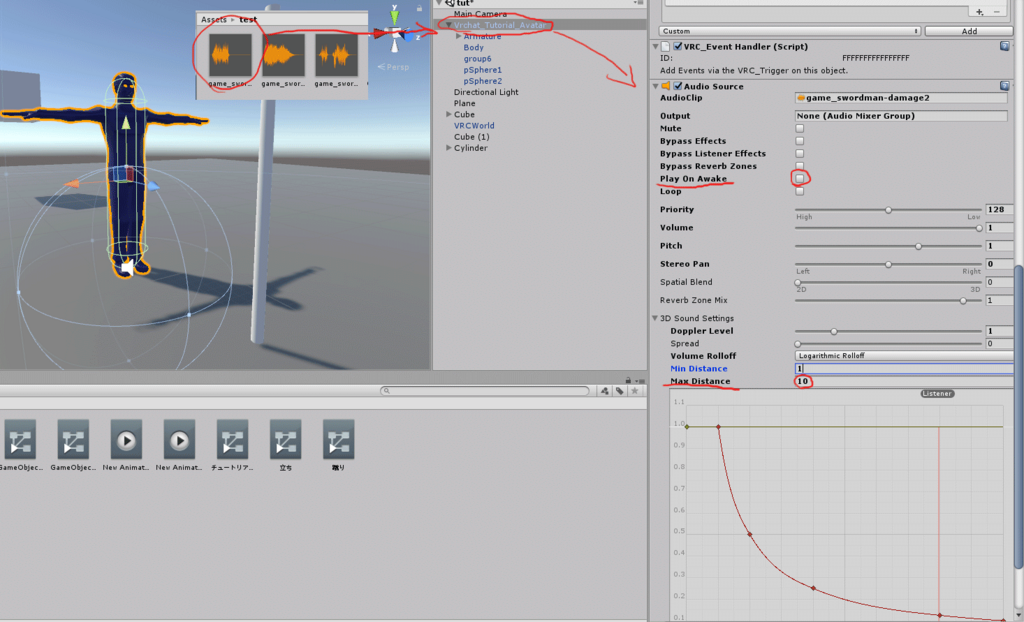Toggle the Loop checkbox
Screen dimensions: 1024x622
(x=799, y=191)
